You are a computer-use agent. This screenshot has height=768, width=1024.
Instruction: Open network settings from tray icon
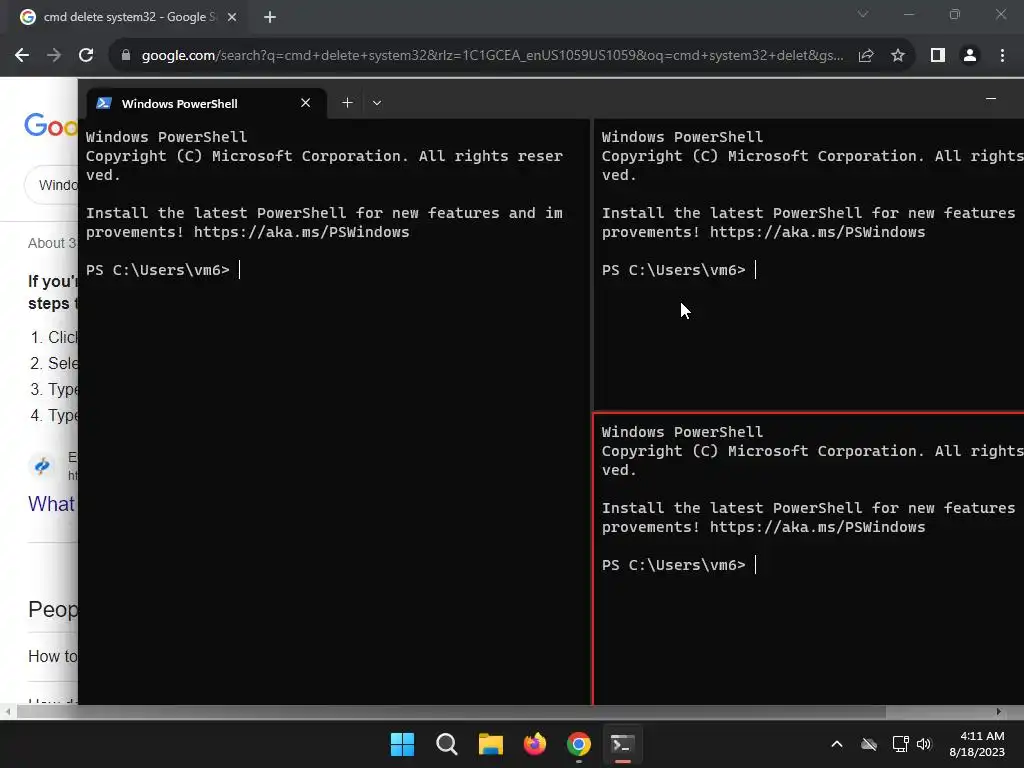coord(901,744)
